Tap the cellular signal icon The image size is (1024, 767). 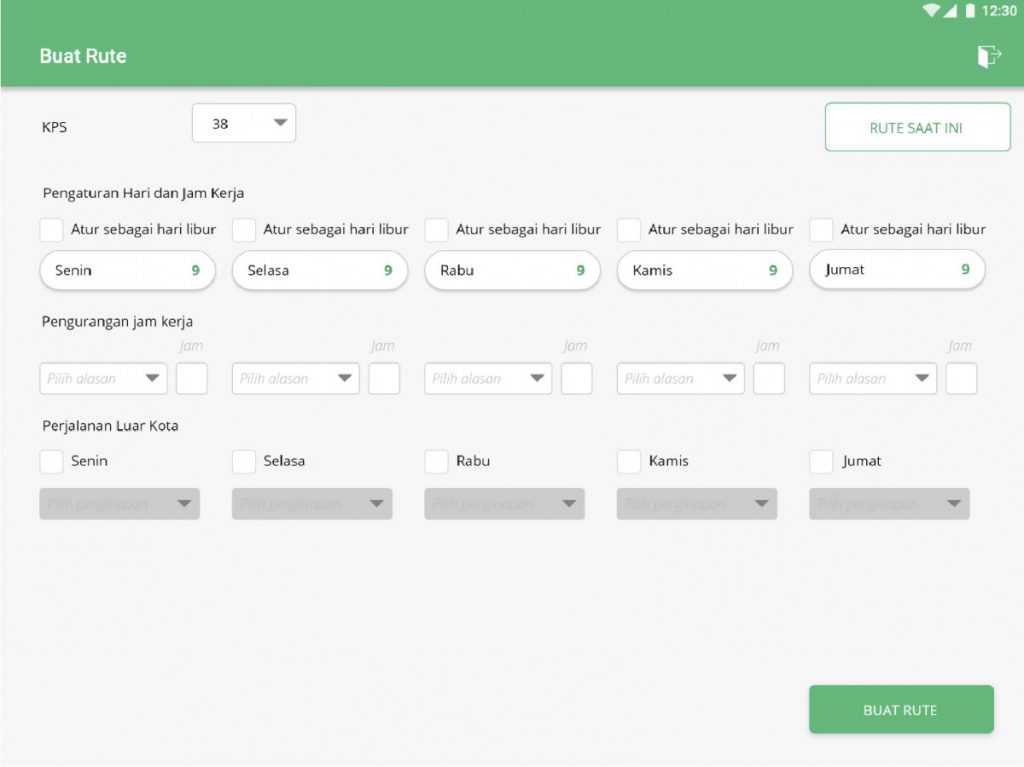pos(950,11)
